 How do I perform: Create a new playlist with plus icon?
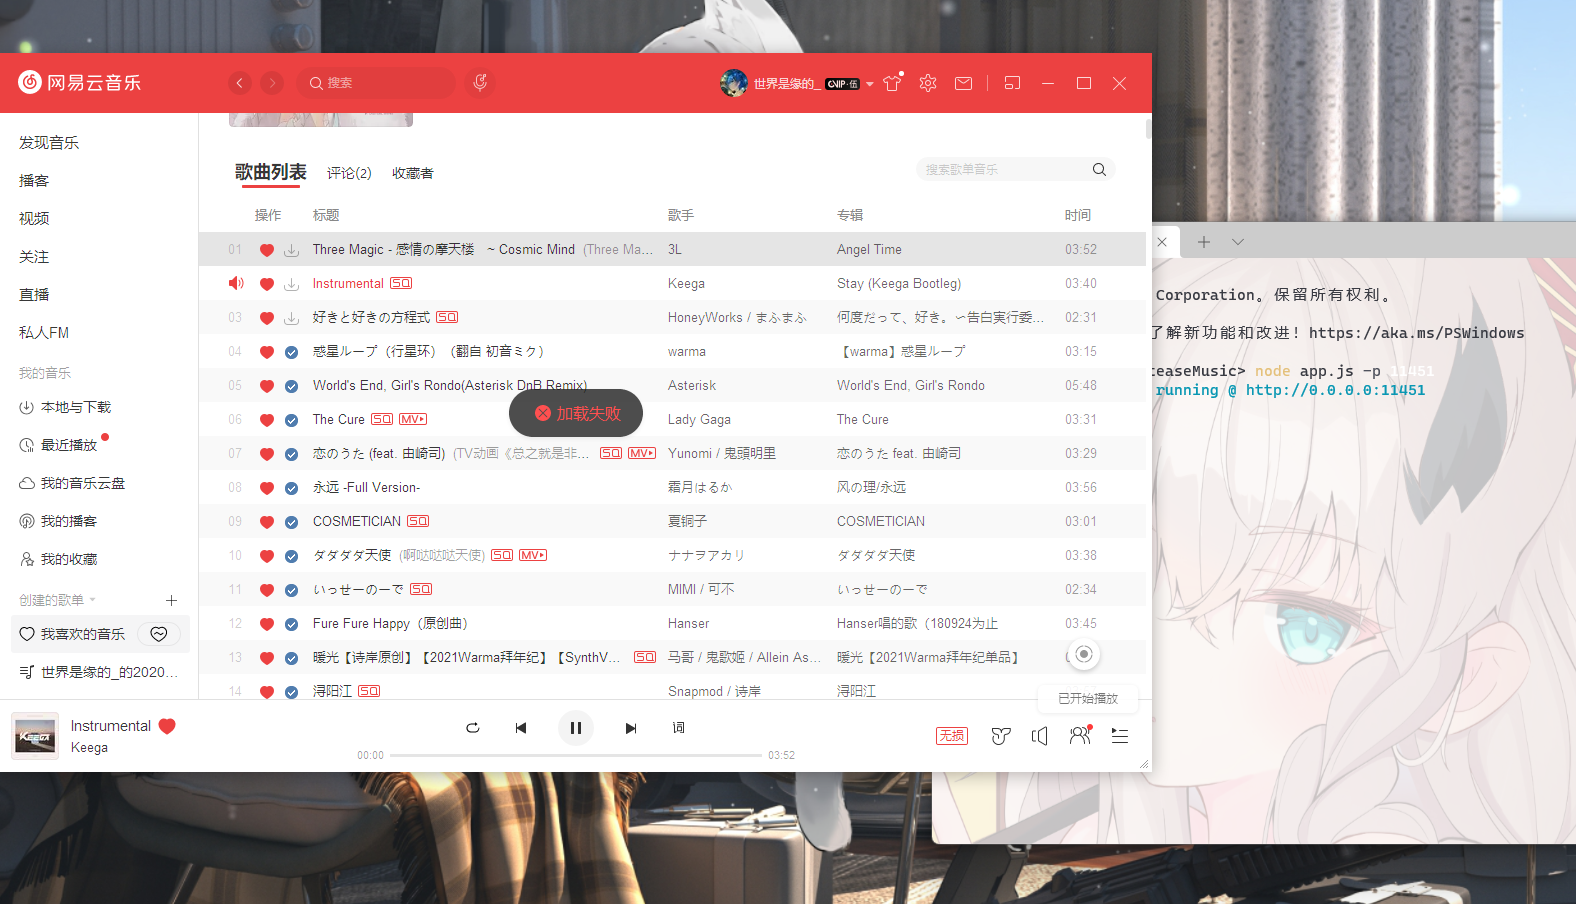pos(171,600)
